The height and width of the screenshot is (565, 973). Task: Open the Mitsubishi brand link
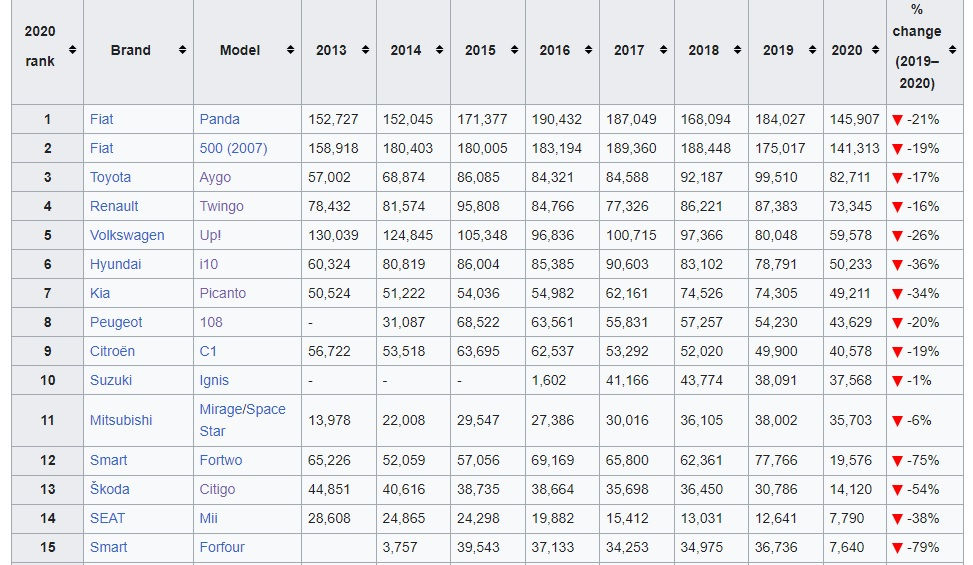coord(121,420)
